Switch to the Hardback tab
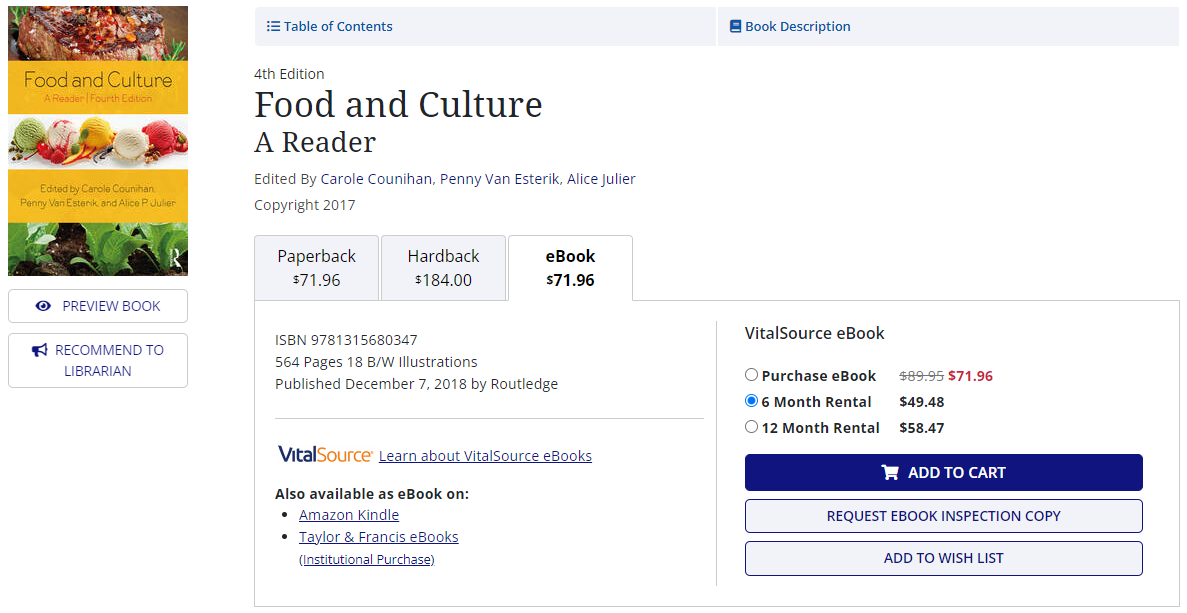Viewport: 1187px width, 613px height. pyautogui.click(x=443, y=267)
